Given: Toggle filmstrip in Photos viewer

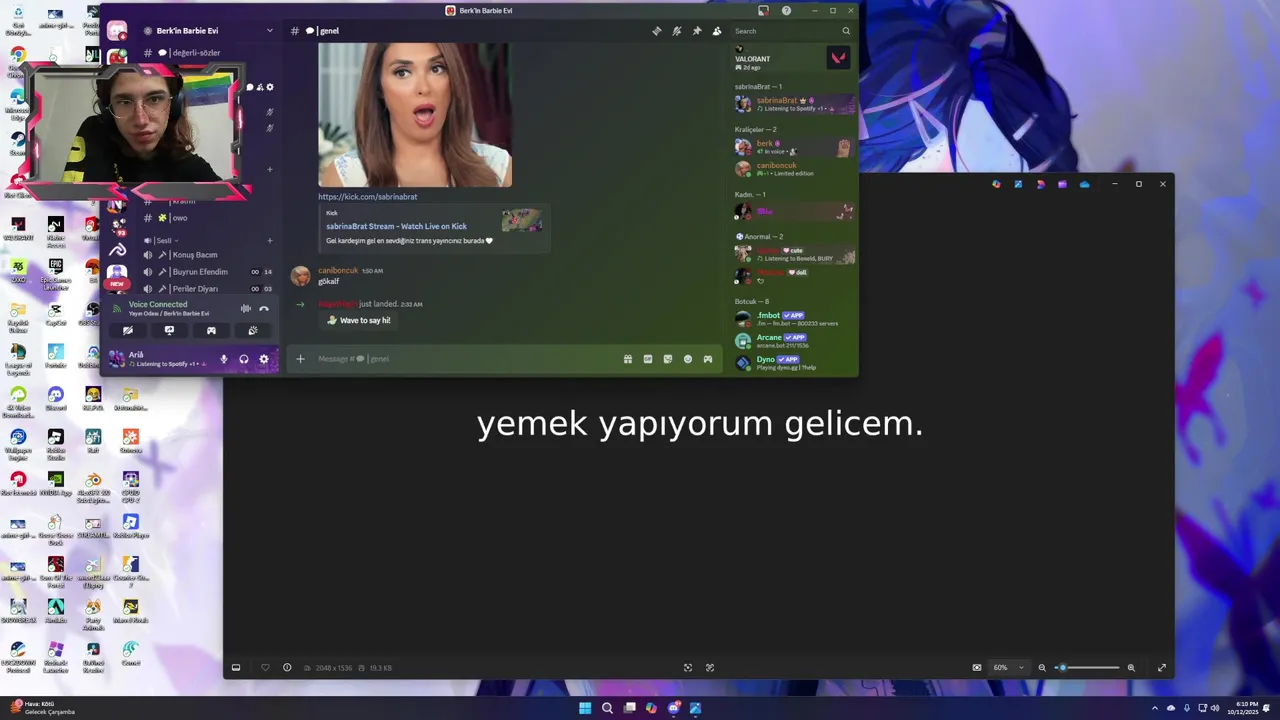Looking at the screenshot, I should click(236, 668).
